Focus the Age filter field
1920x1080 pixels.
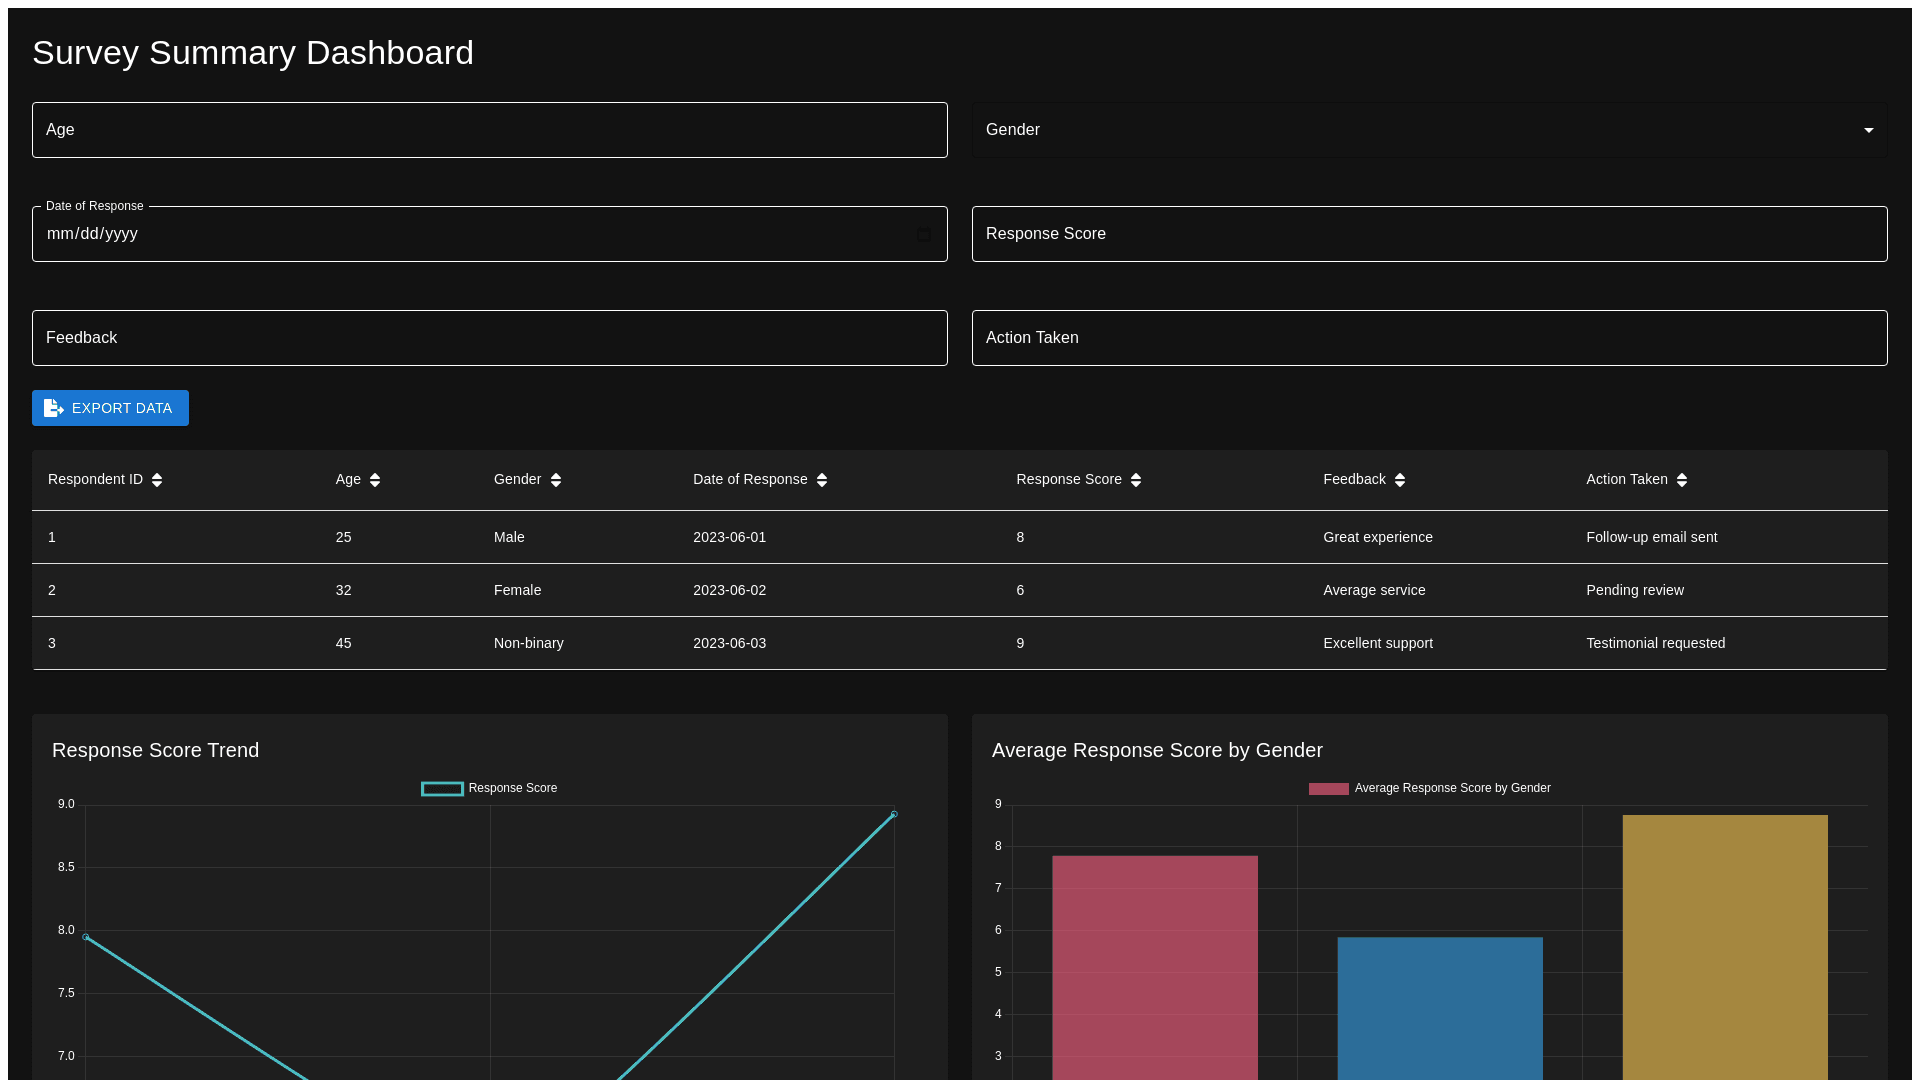(x=489, y=130)
